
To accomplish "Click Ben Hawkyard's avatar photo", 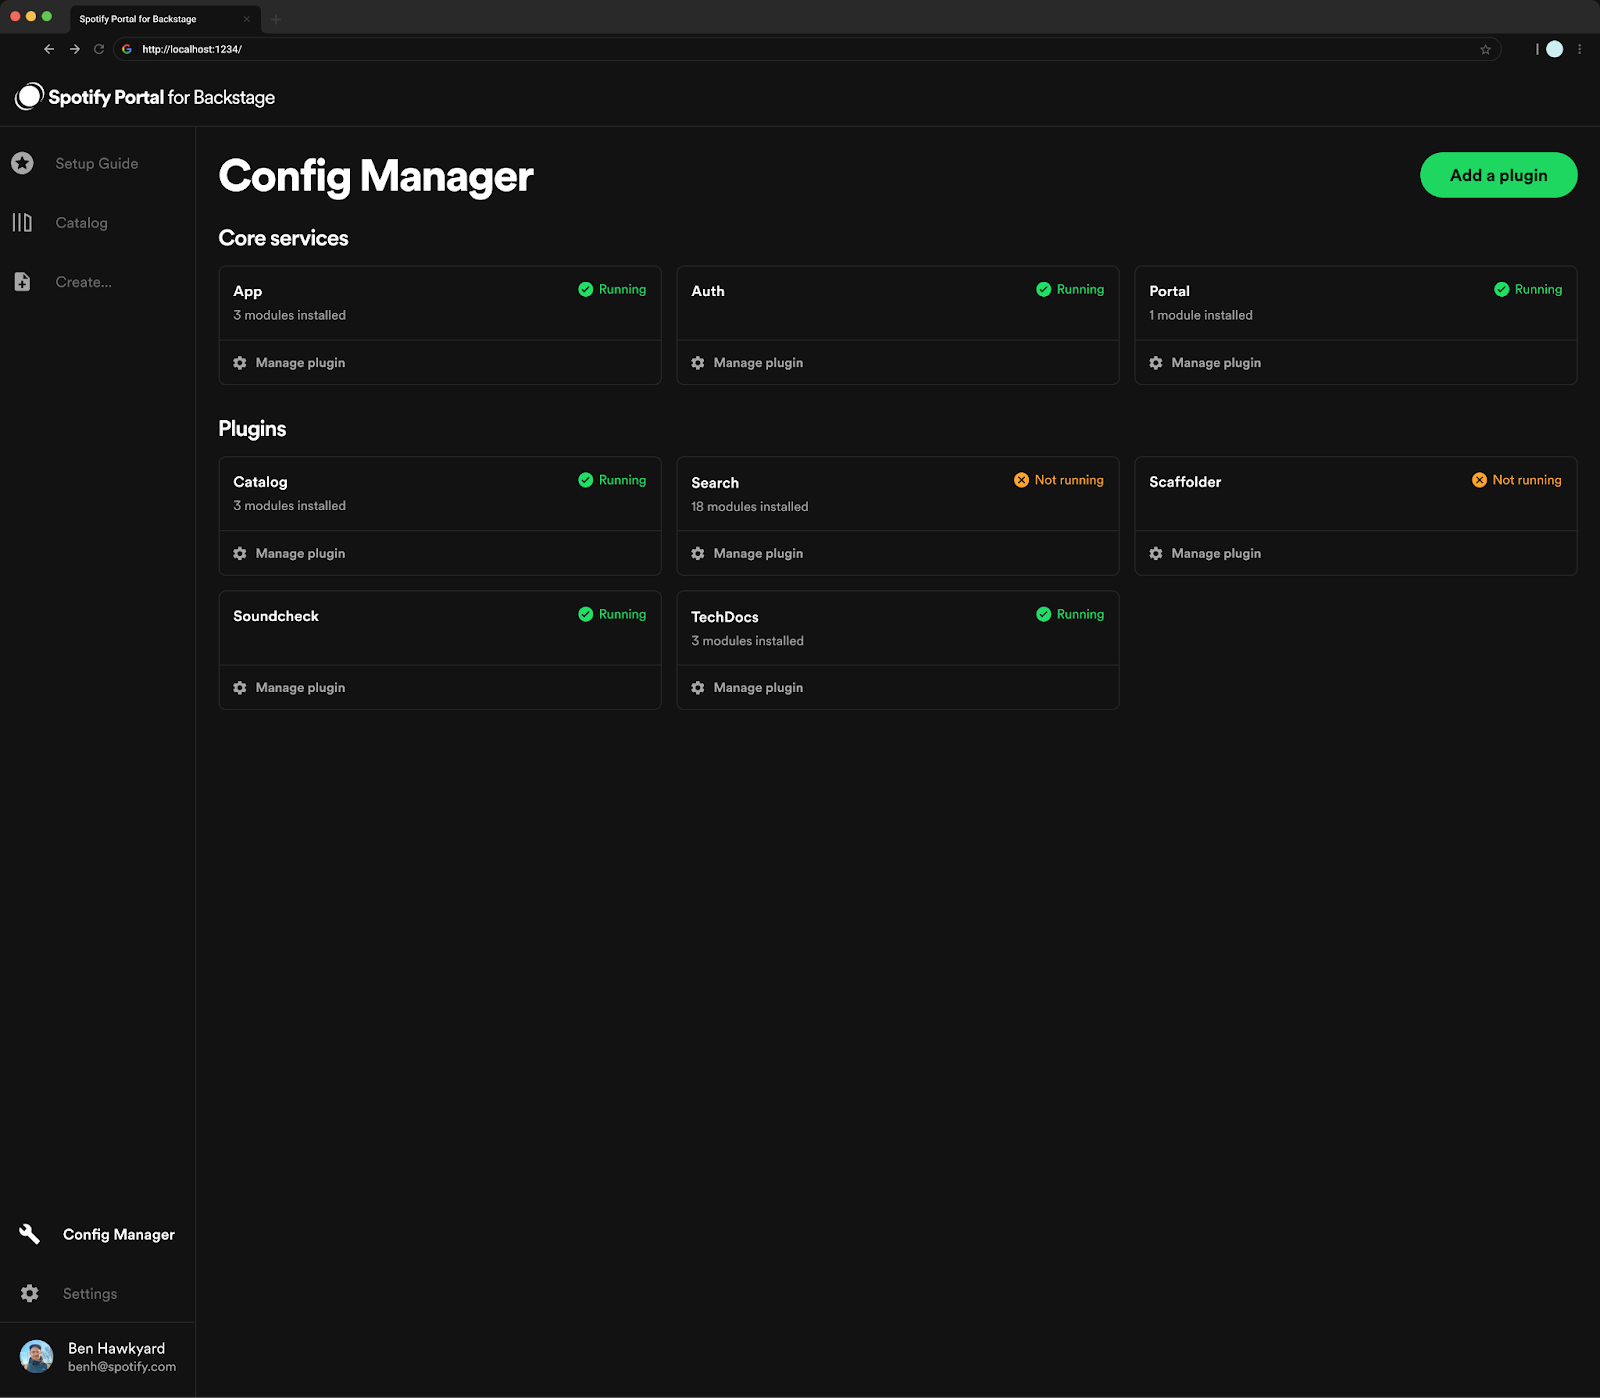I will tap(37, 1356).
